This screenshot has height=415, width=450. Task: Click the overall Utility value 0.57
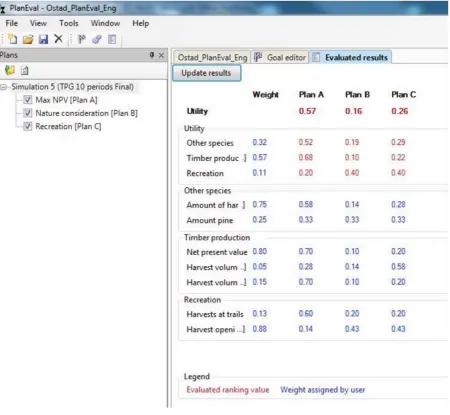click(307, 111)
